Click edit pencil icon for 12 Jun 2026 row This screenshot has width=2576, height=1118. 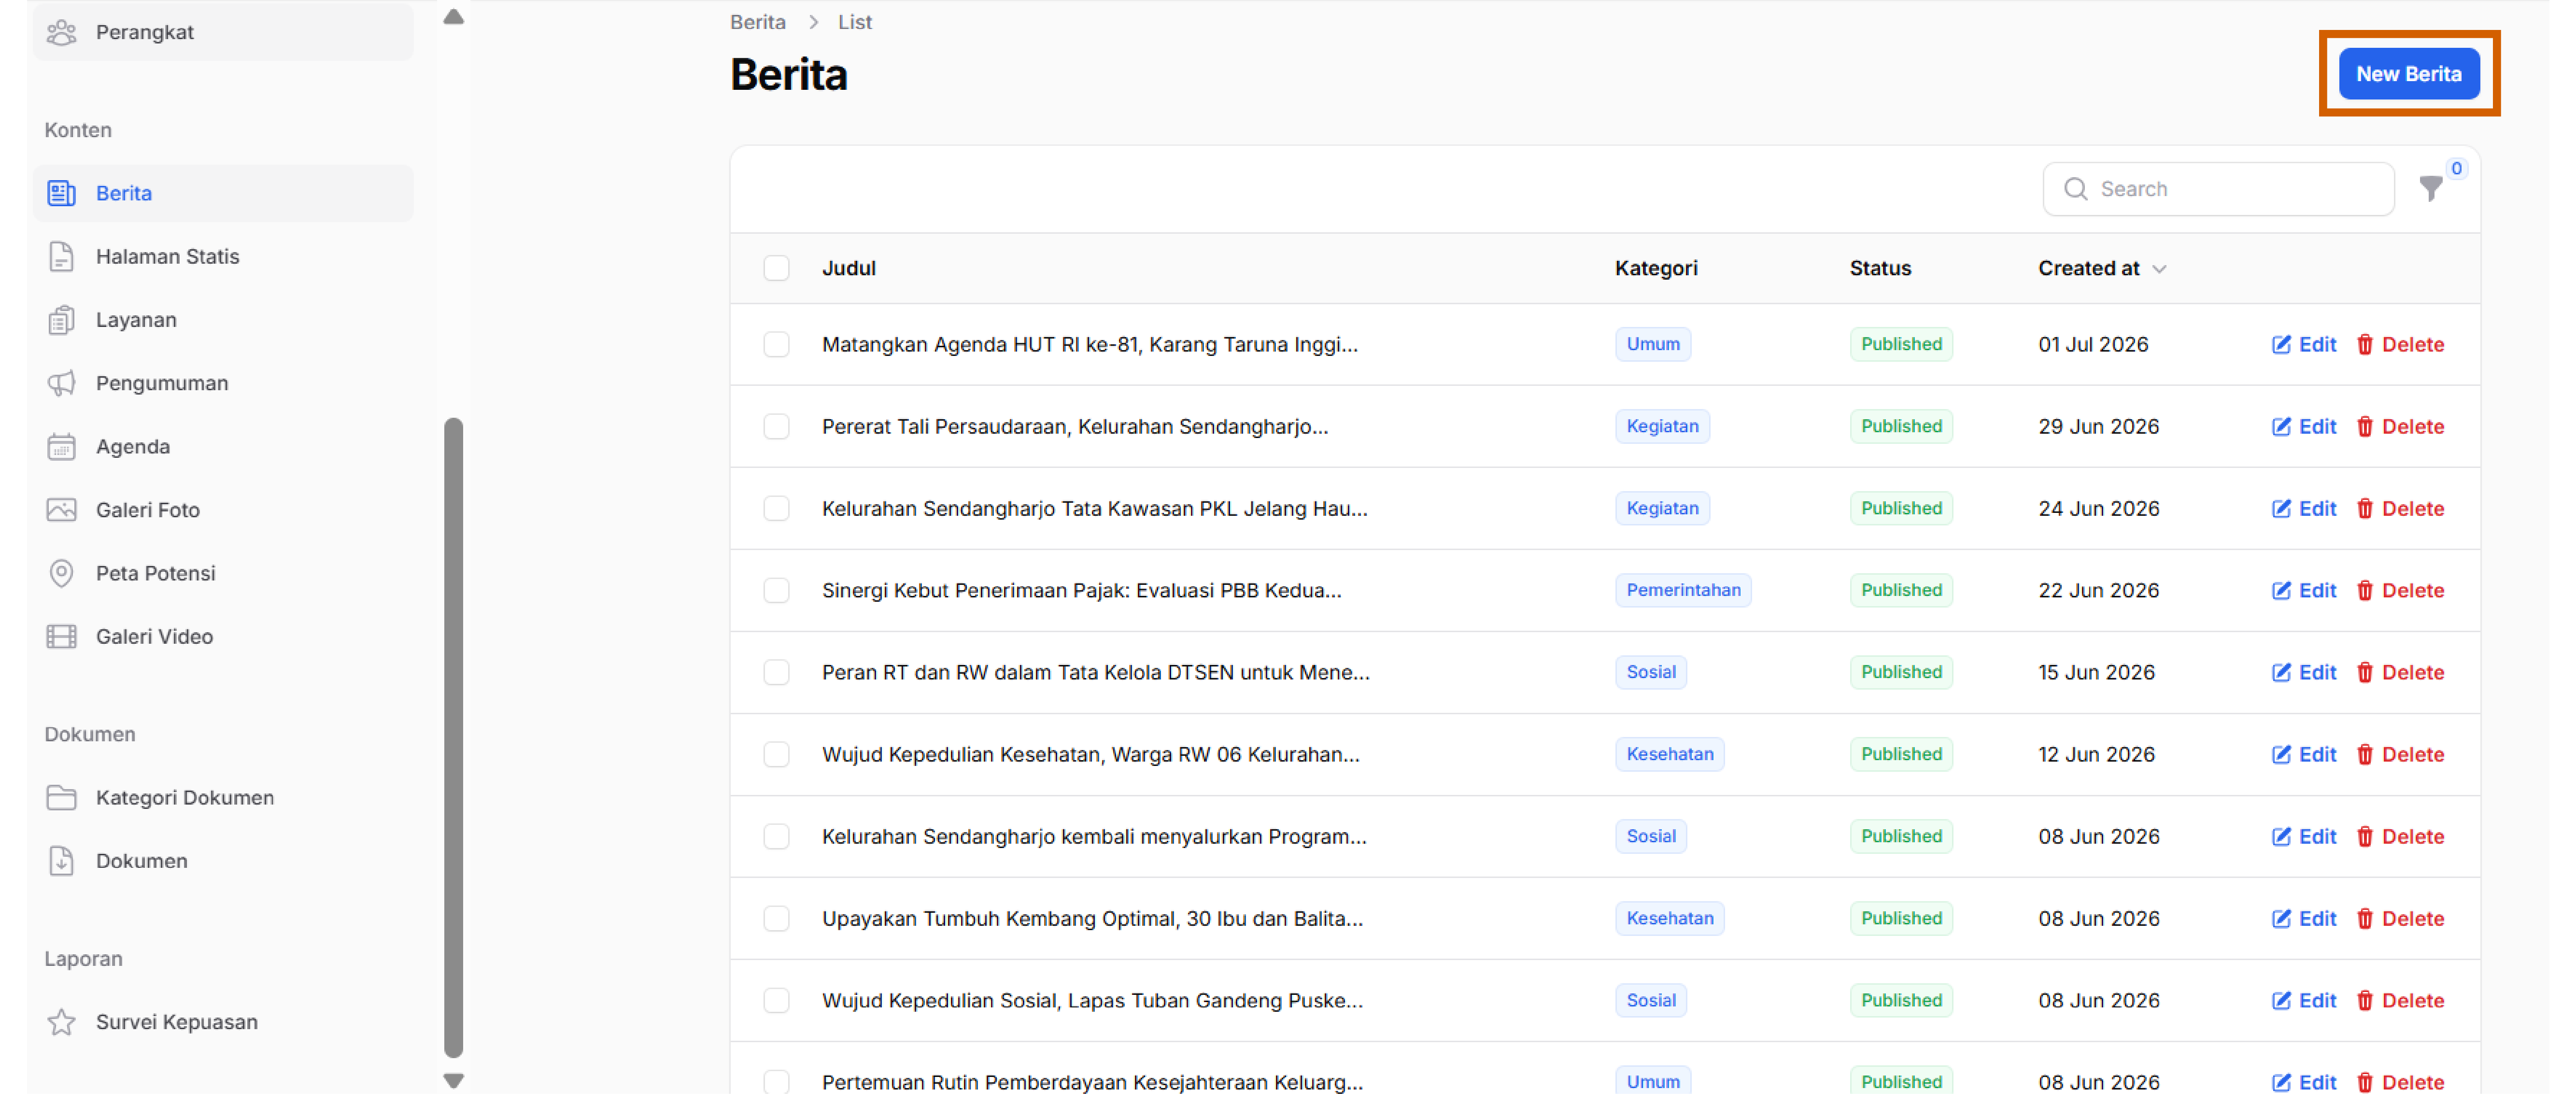(x=2281, y=754)
